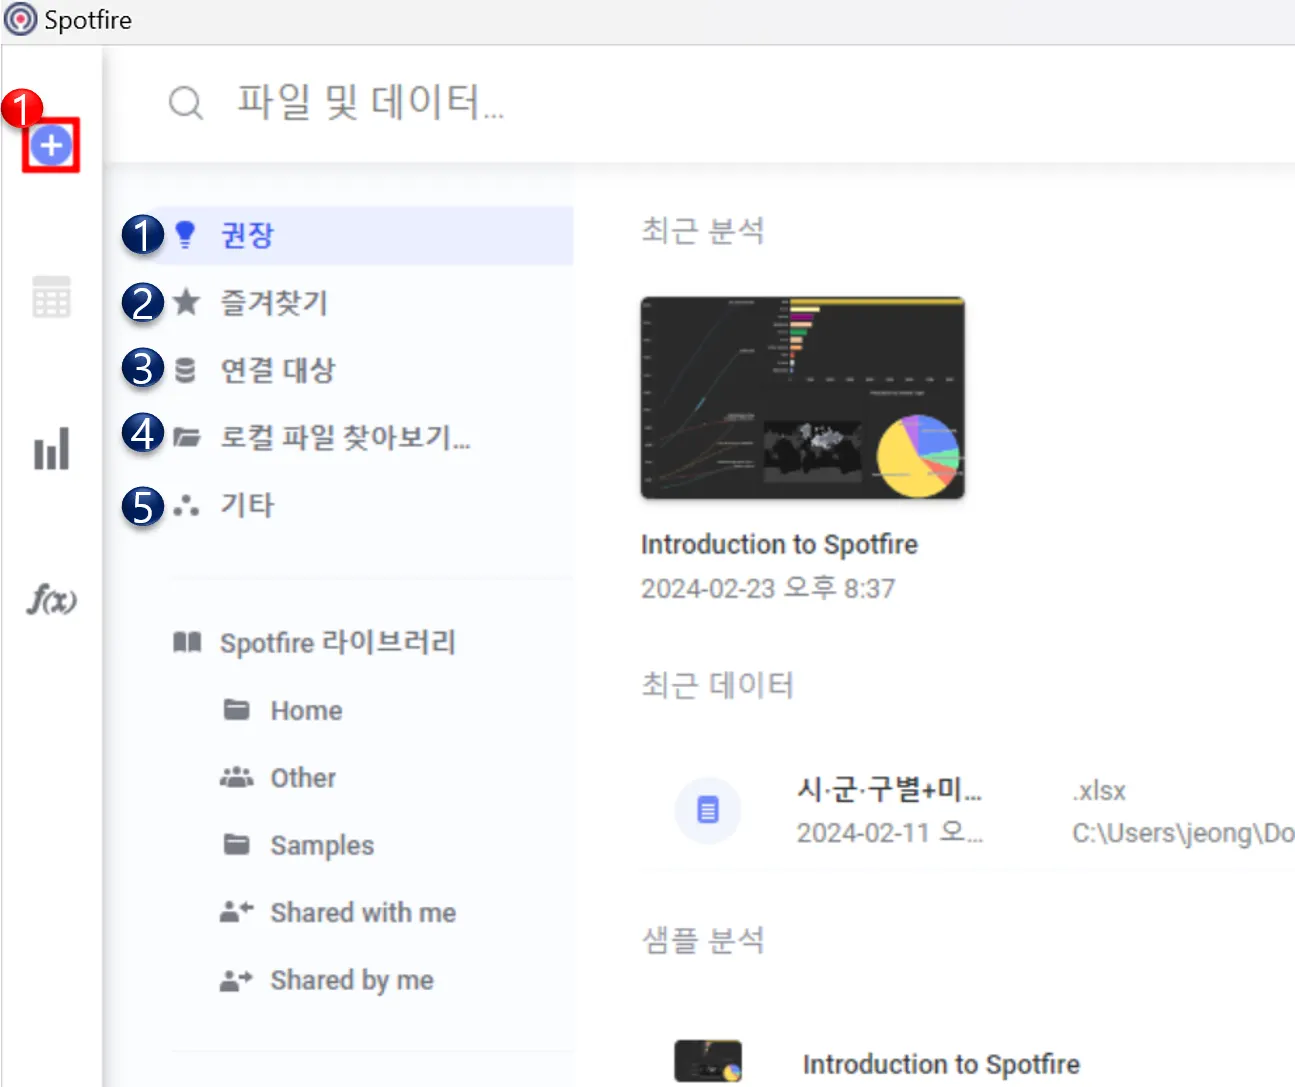The width and height of the screenshot is (1295, 1087).
Task: Click the date 2024-02-23 오후 8:37
Action: (768, 588)
